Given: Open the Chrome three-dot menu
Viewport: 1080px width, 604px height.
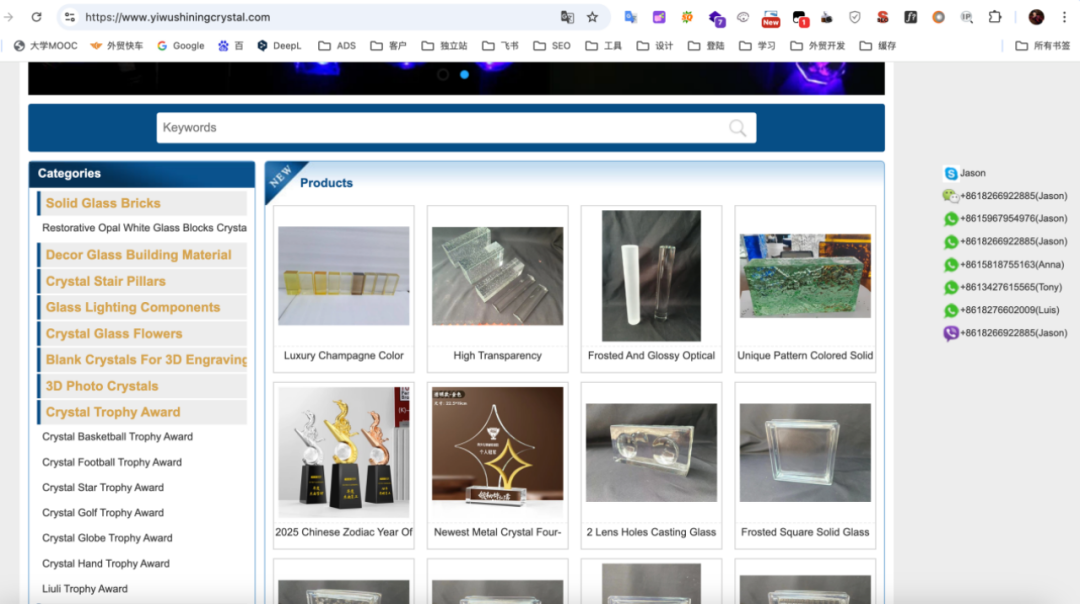Looking at the screenshot, I should pyautogui.click(x=1064, y=17).
